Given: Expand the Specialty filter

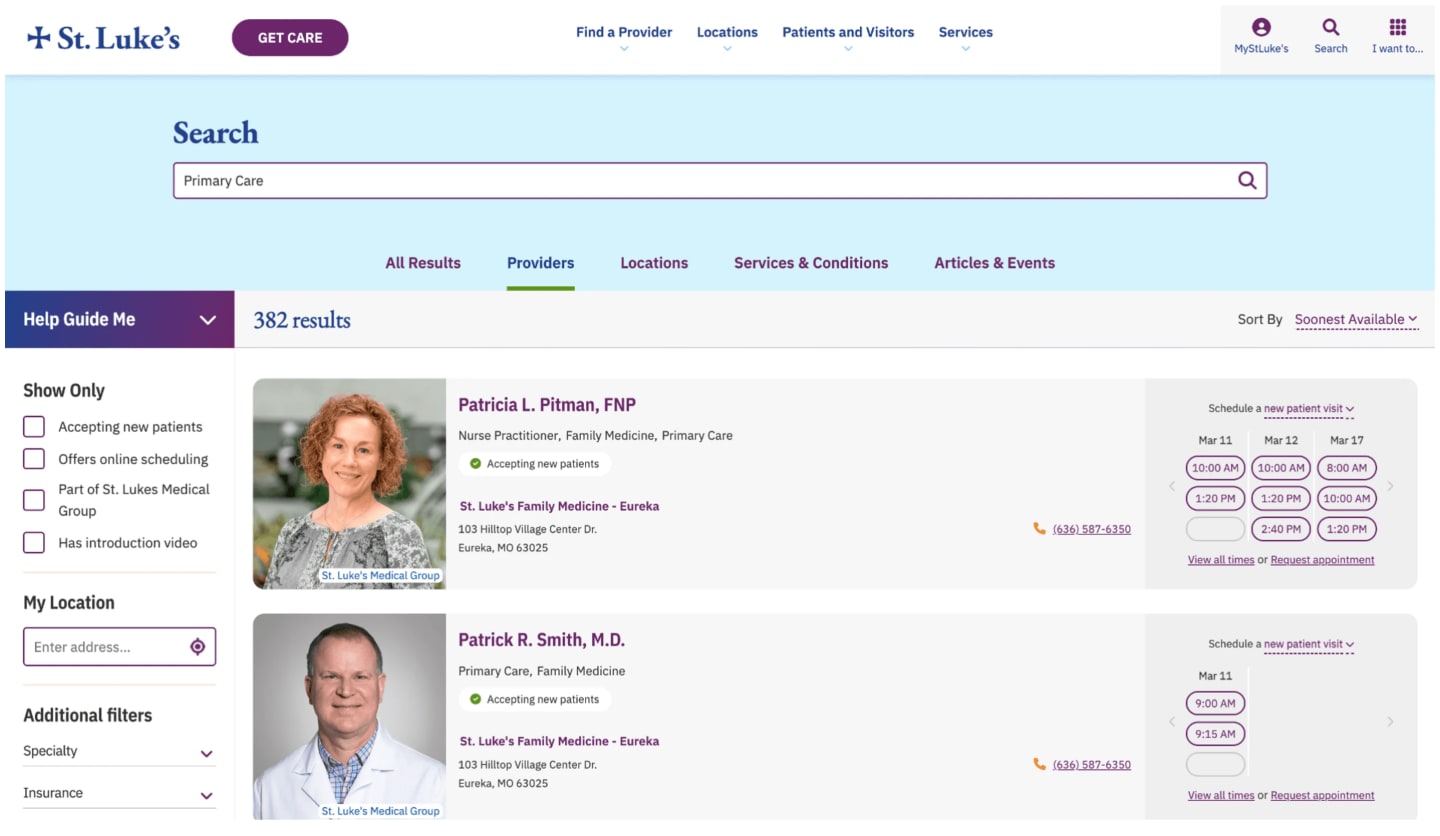Looking at the screenshot, I should pyautogui.click(x=119, y=752).
